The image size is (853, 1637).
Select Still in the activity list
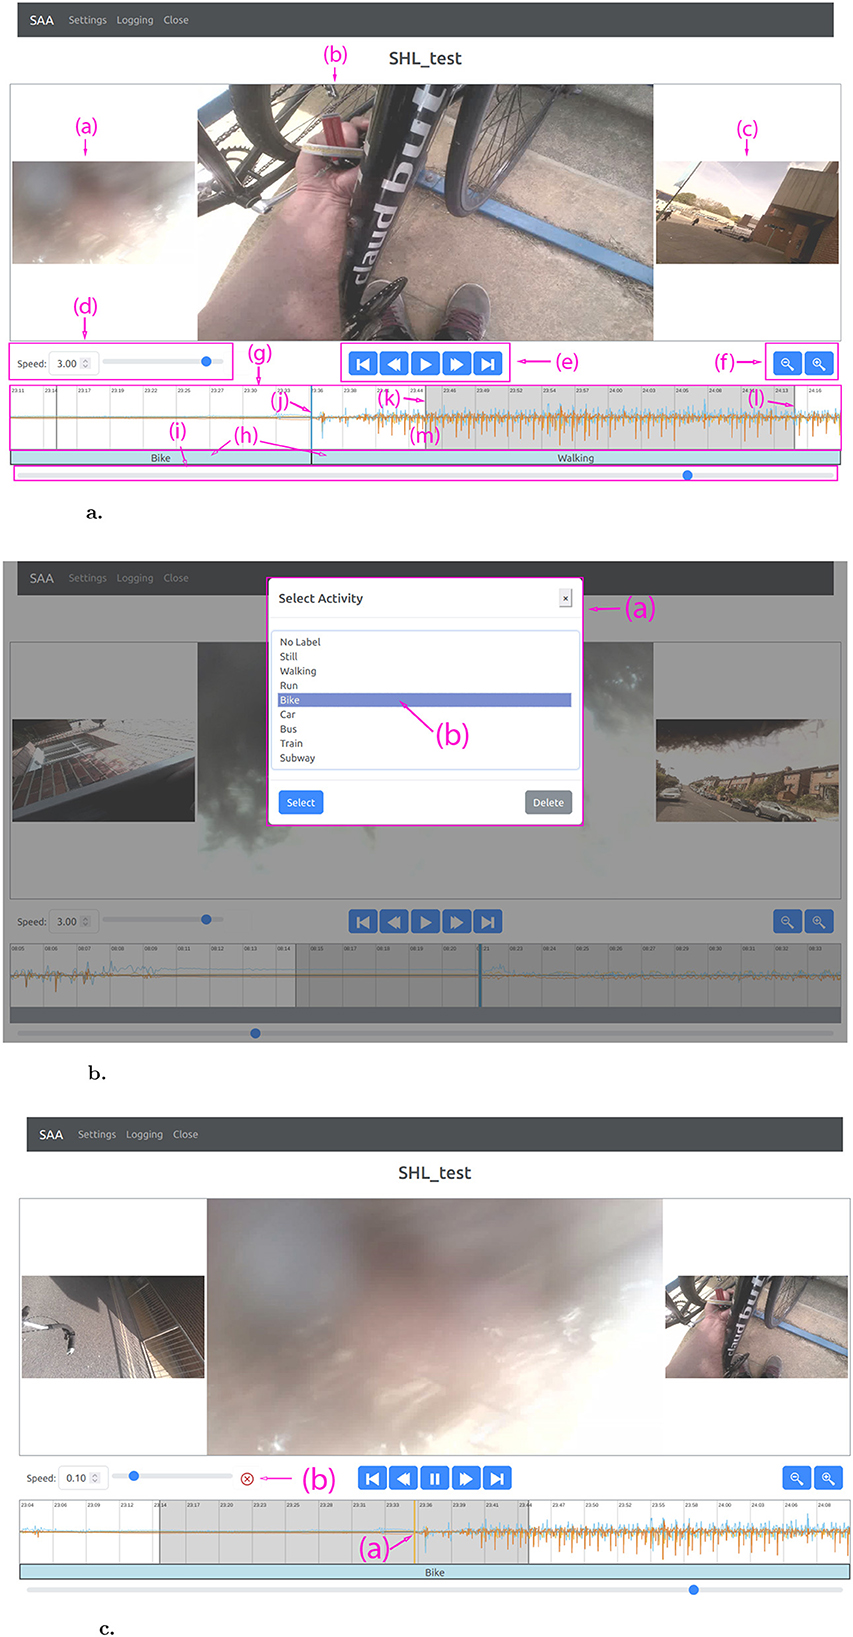pyautogui.click(x=289, y=657)
